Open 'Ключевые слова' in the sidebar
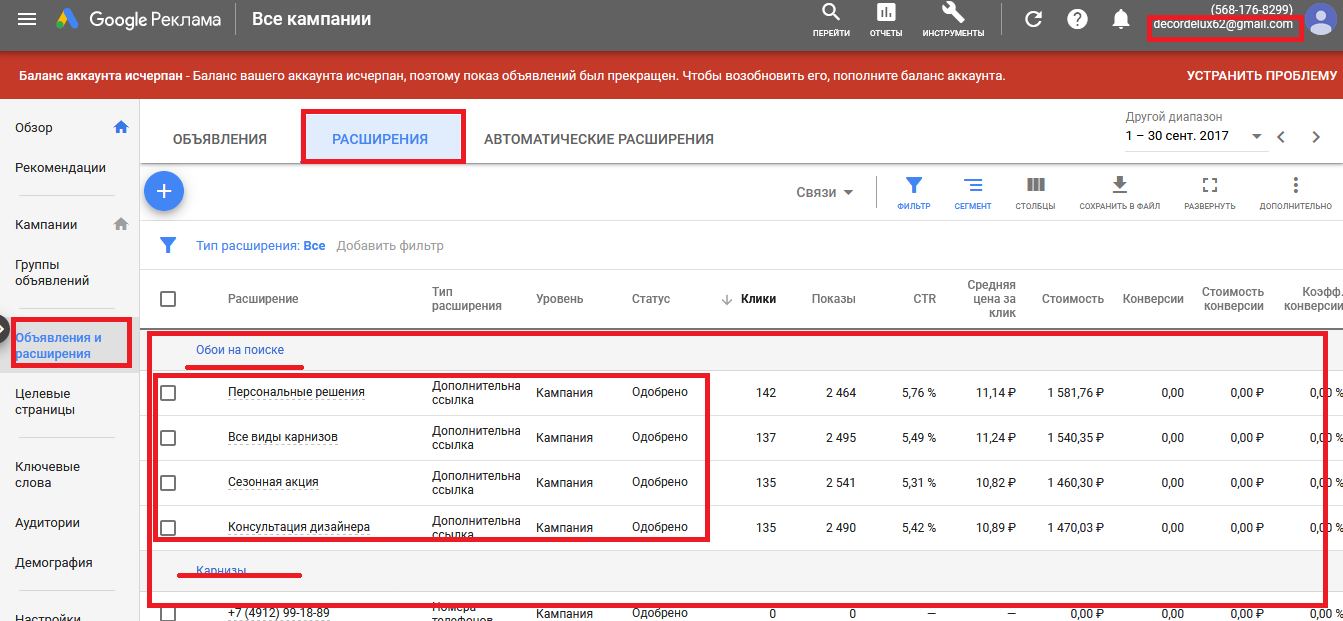 (47, 474)
